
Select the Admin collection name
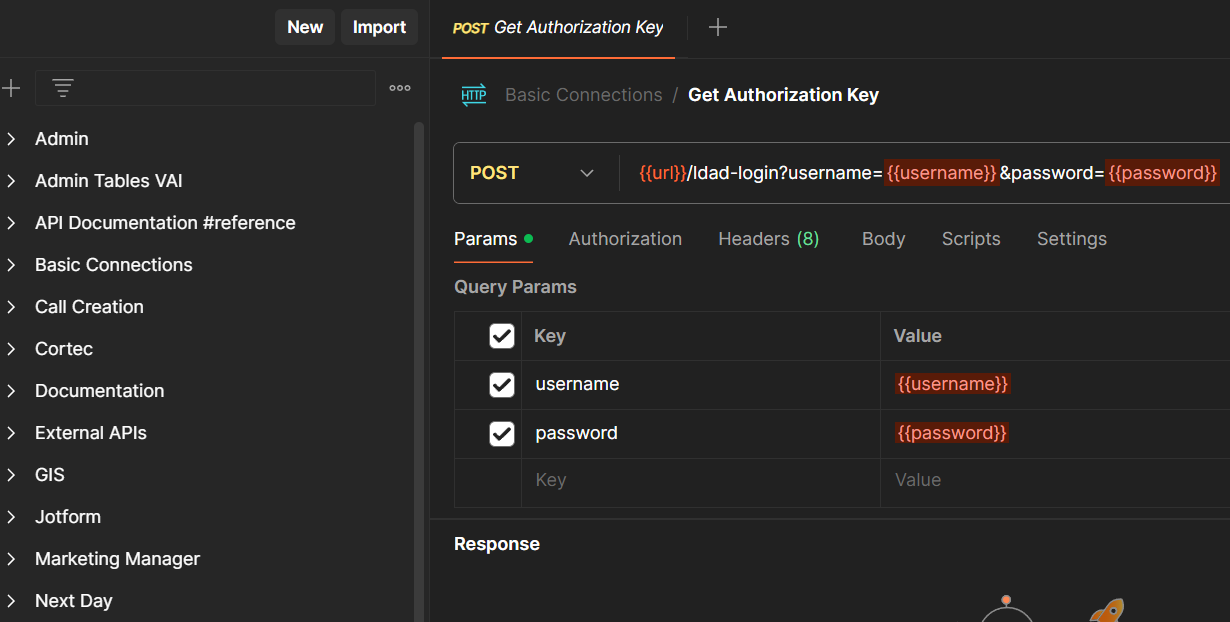(x=62, y=139)
